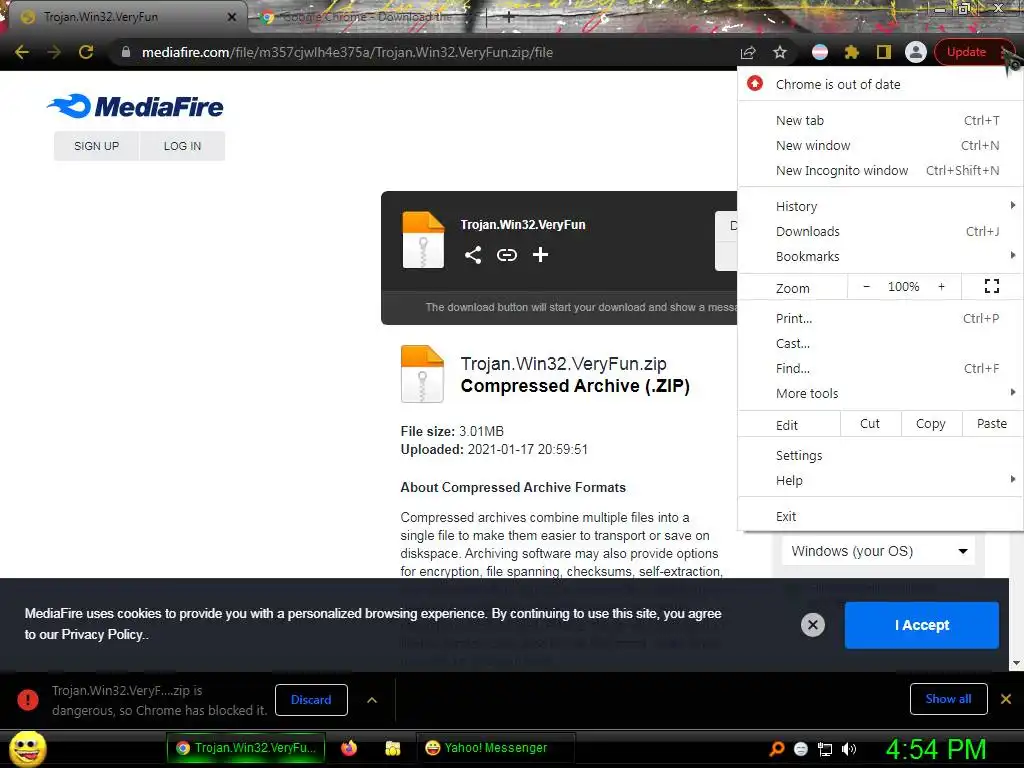
Task: Click the taskbar clock 4:54 PM
Action: point(936,749)
